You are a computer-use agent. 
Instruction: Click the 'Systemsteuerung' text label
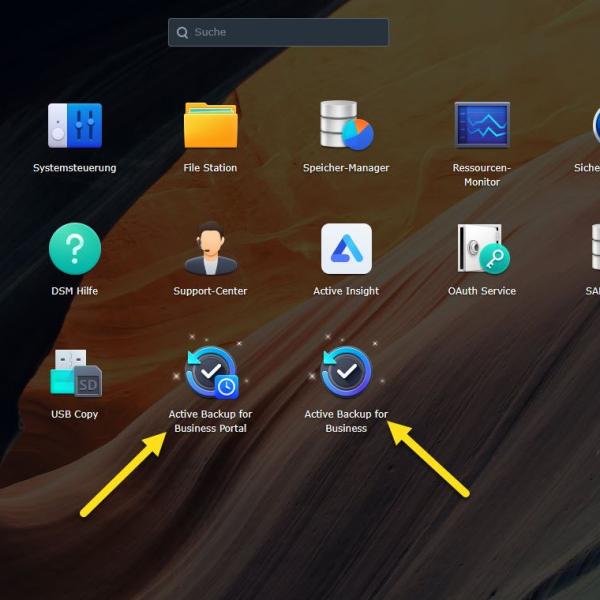point(75,168)
